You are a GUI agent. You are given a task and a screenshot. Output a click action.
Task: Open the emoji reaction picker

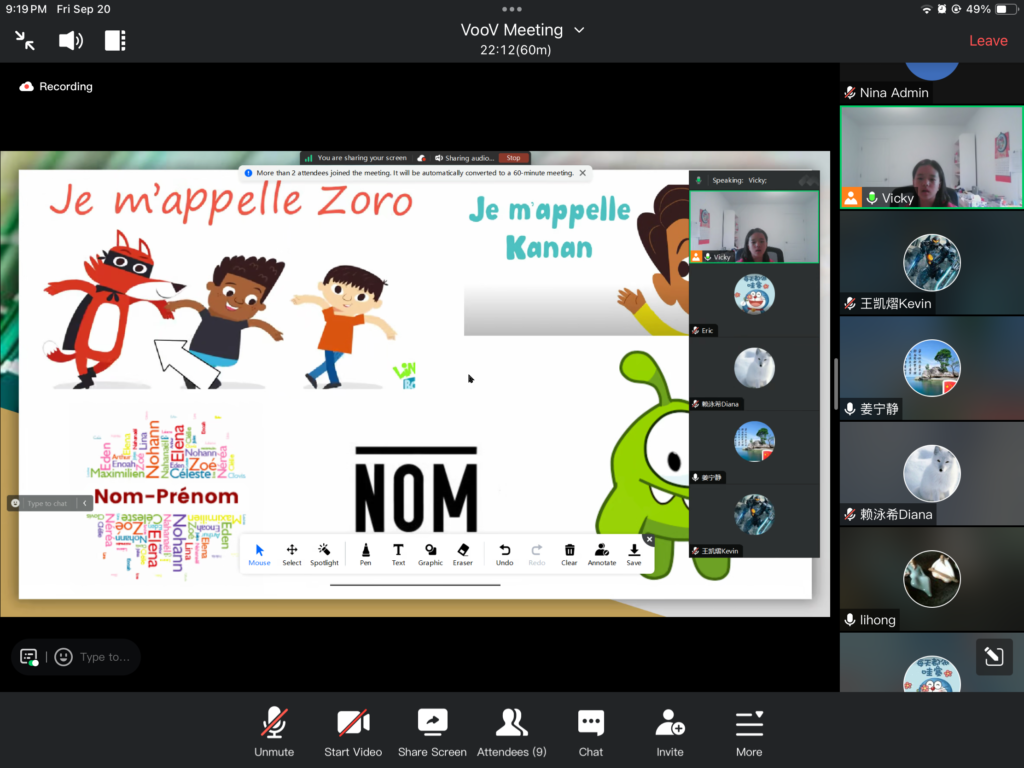[x=63, y=657]
